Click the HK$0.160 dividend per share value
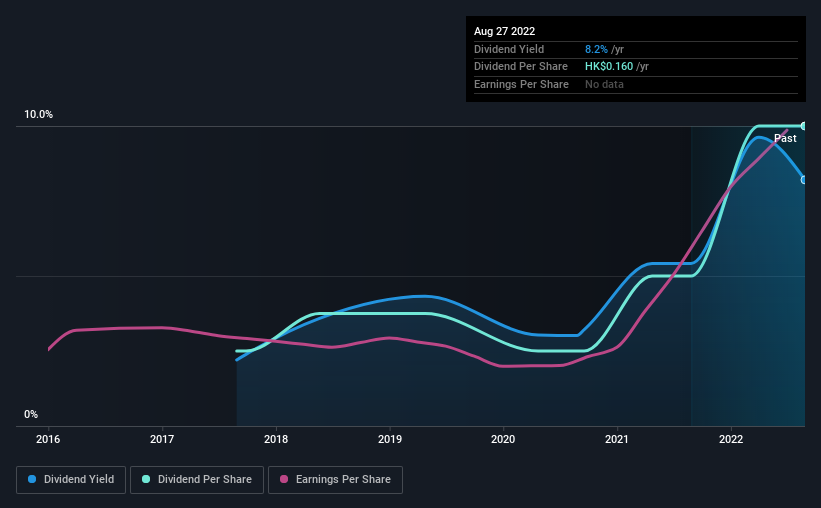 609,67
